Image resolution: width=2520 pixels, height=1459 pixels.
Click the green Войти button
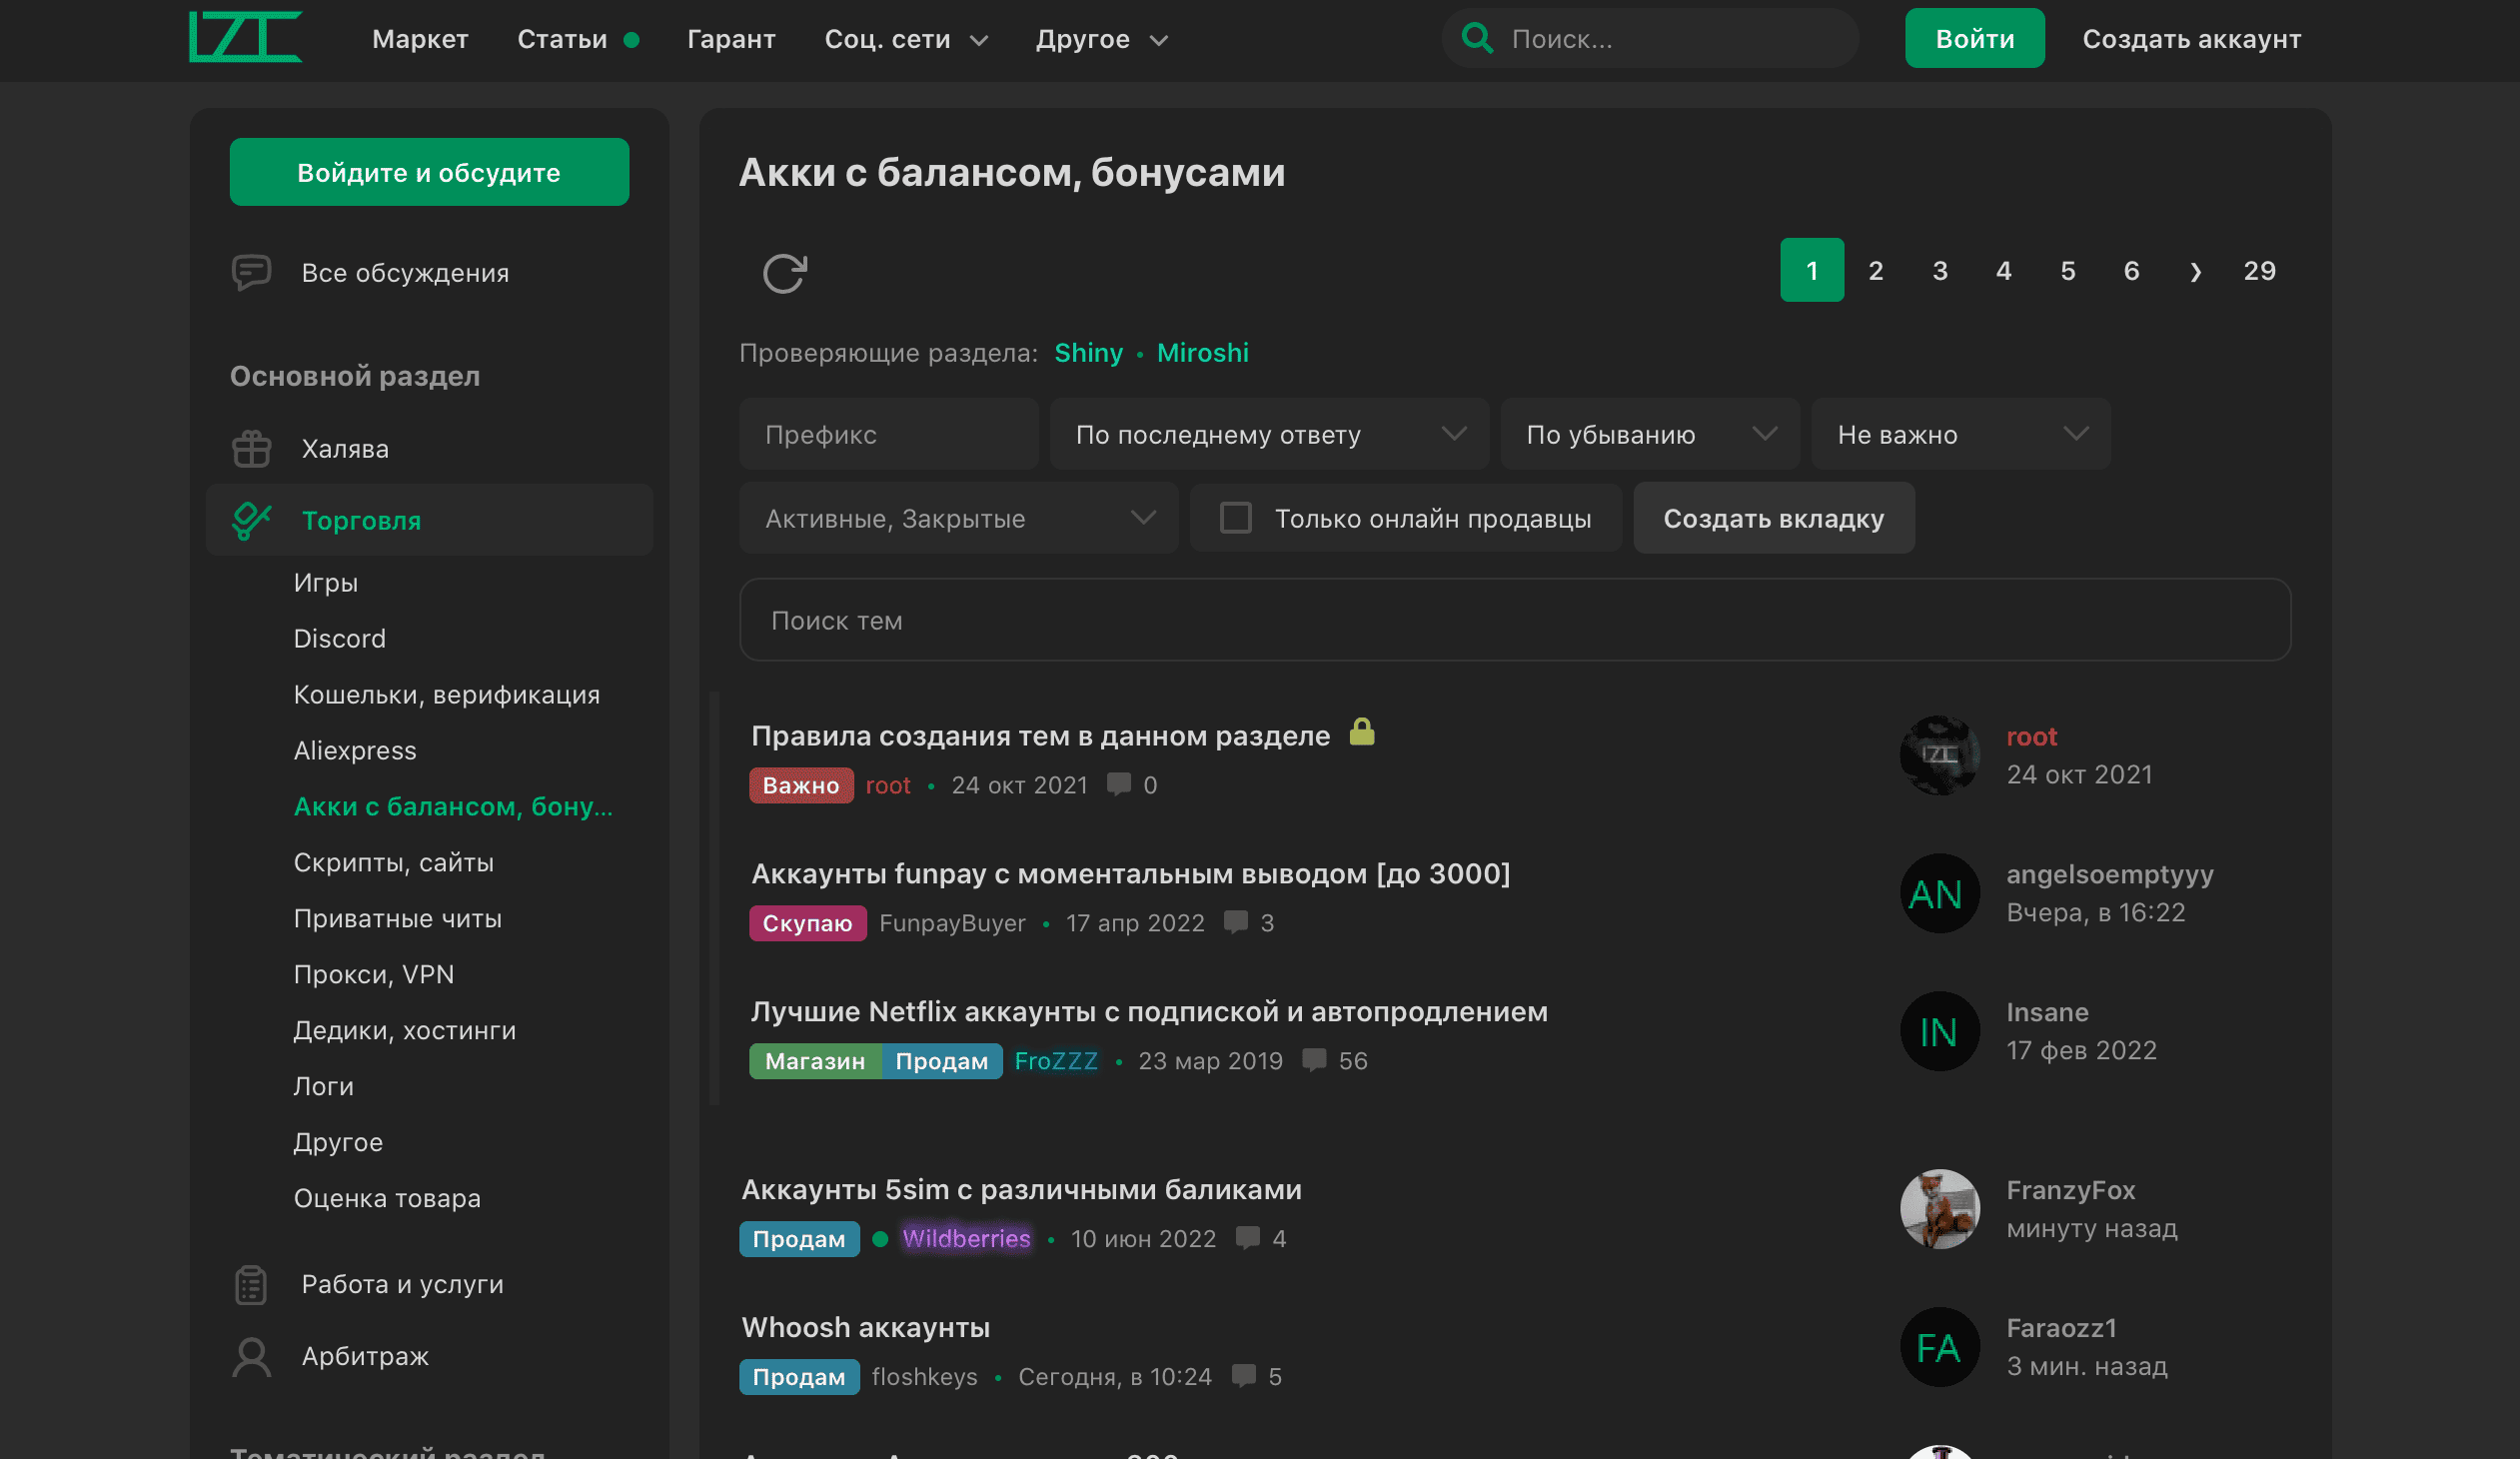click(1973, 39)
